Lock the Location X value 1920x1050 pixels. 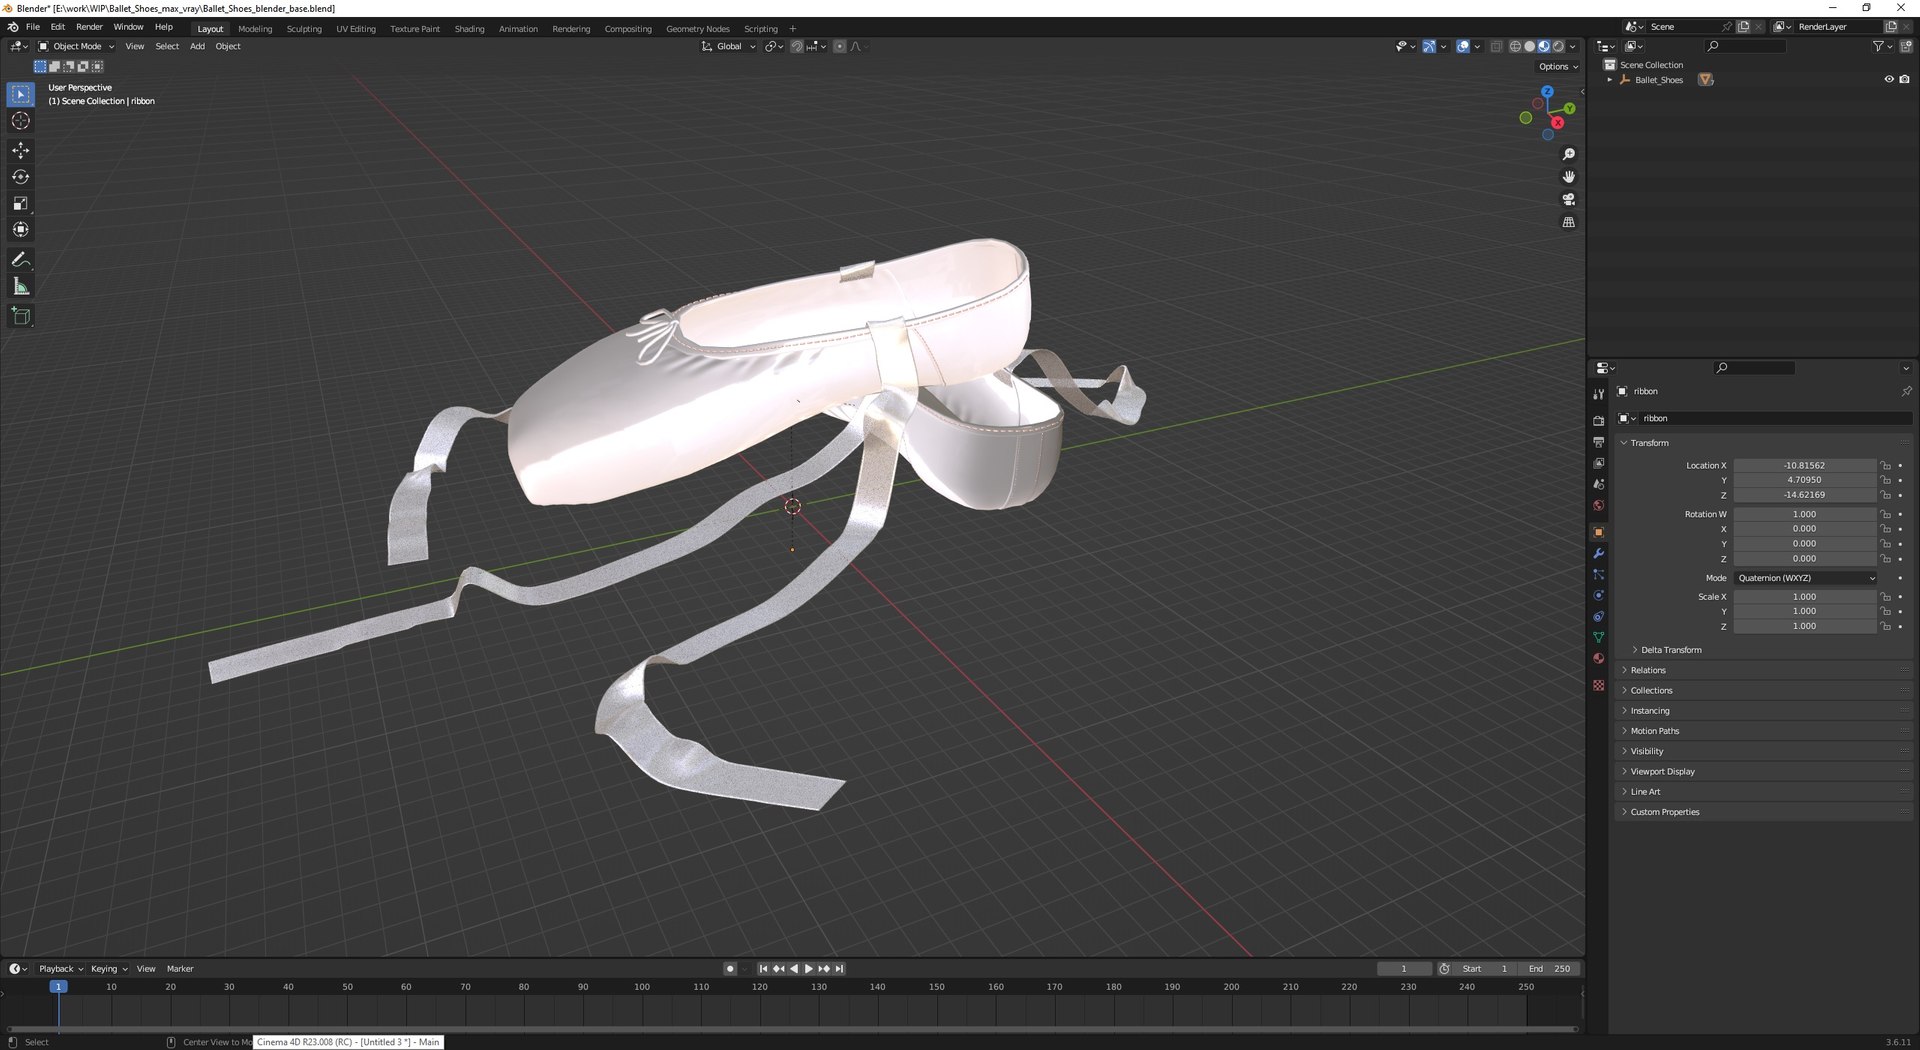(x=1885, y=466)
